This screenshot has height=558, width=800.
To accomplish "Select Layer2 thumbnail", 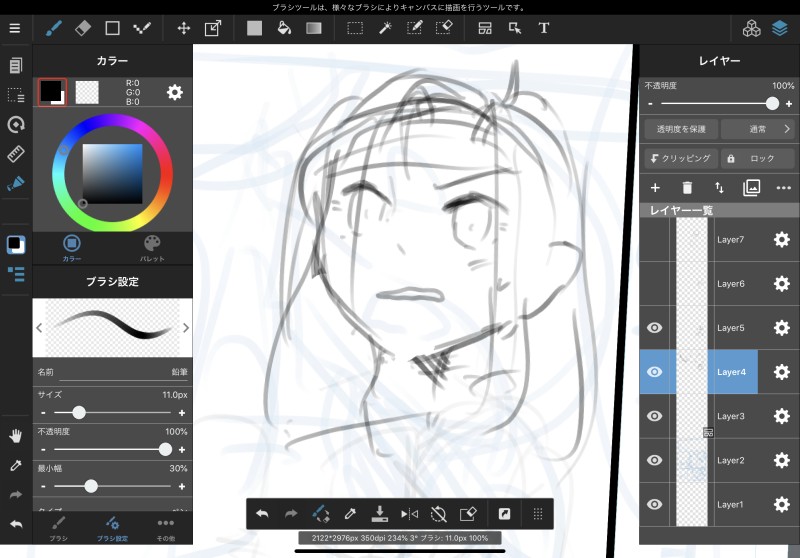I will [x=692, y=460].
